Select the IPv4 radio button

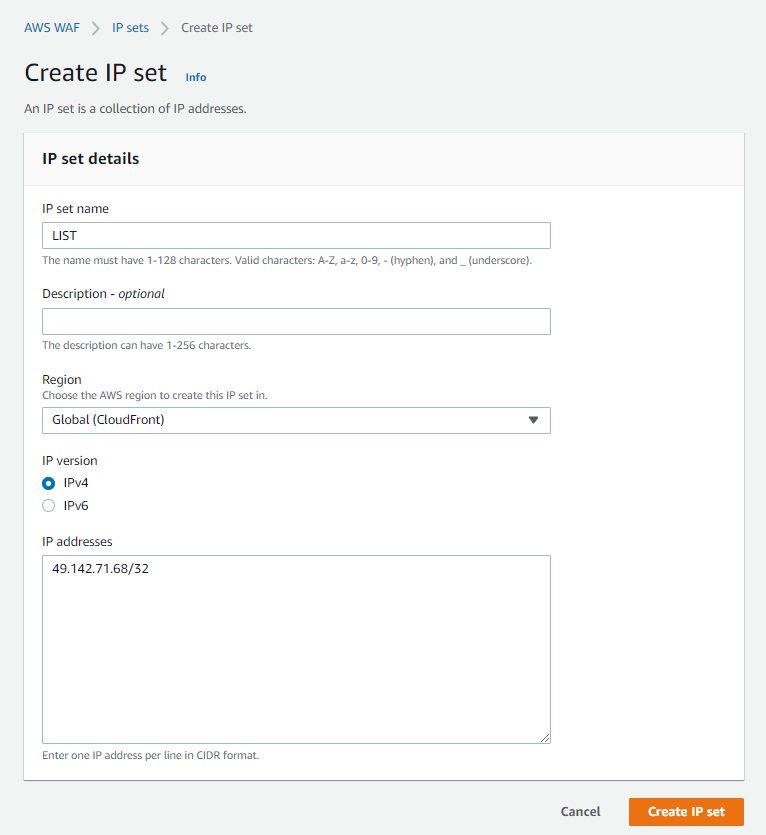(49, 482)
